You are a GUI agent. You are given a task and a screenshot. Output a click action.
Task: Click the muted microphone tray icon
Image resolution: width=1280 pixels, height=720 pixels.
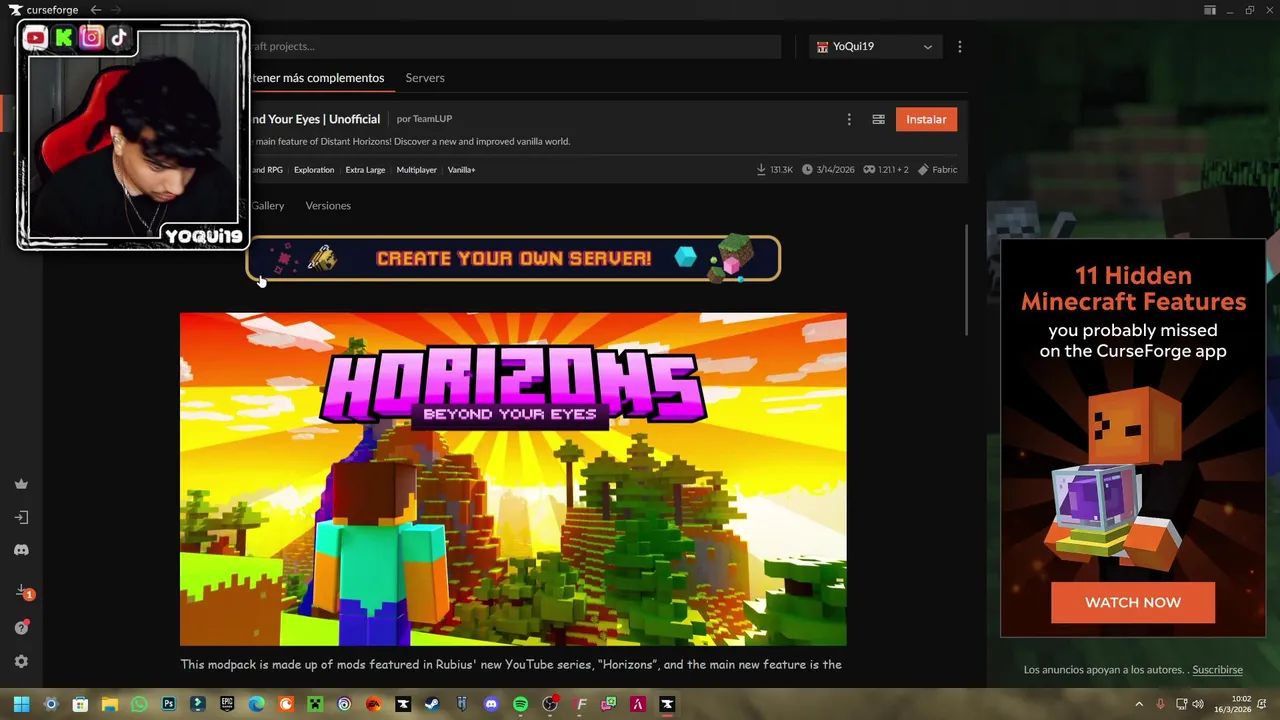coord(1160,704)
